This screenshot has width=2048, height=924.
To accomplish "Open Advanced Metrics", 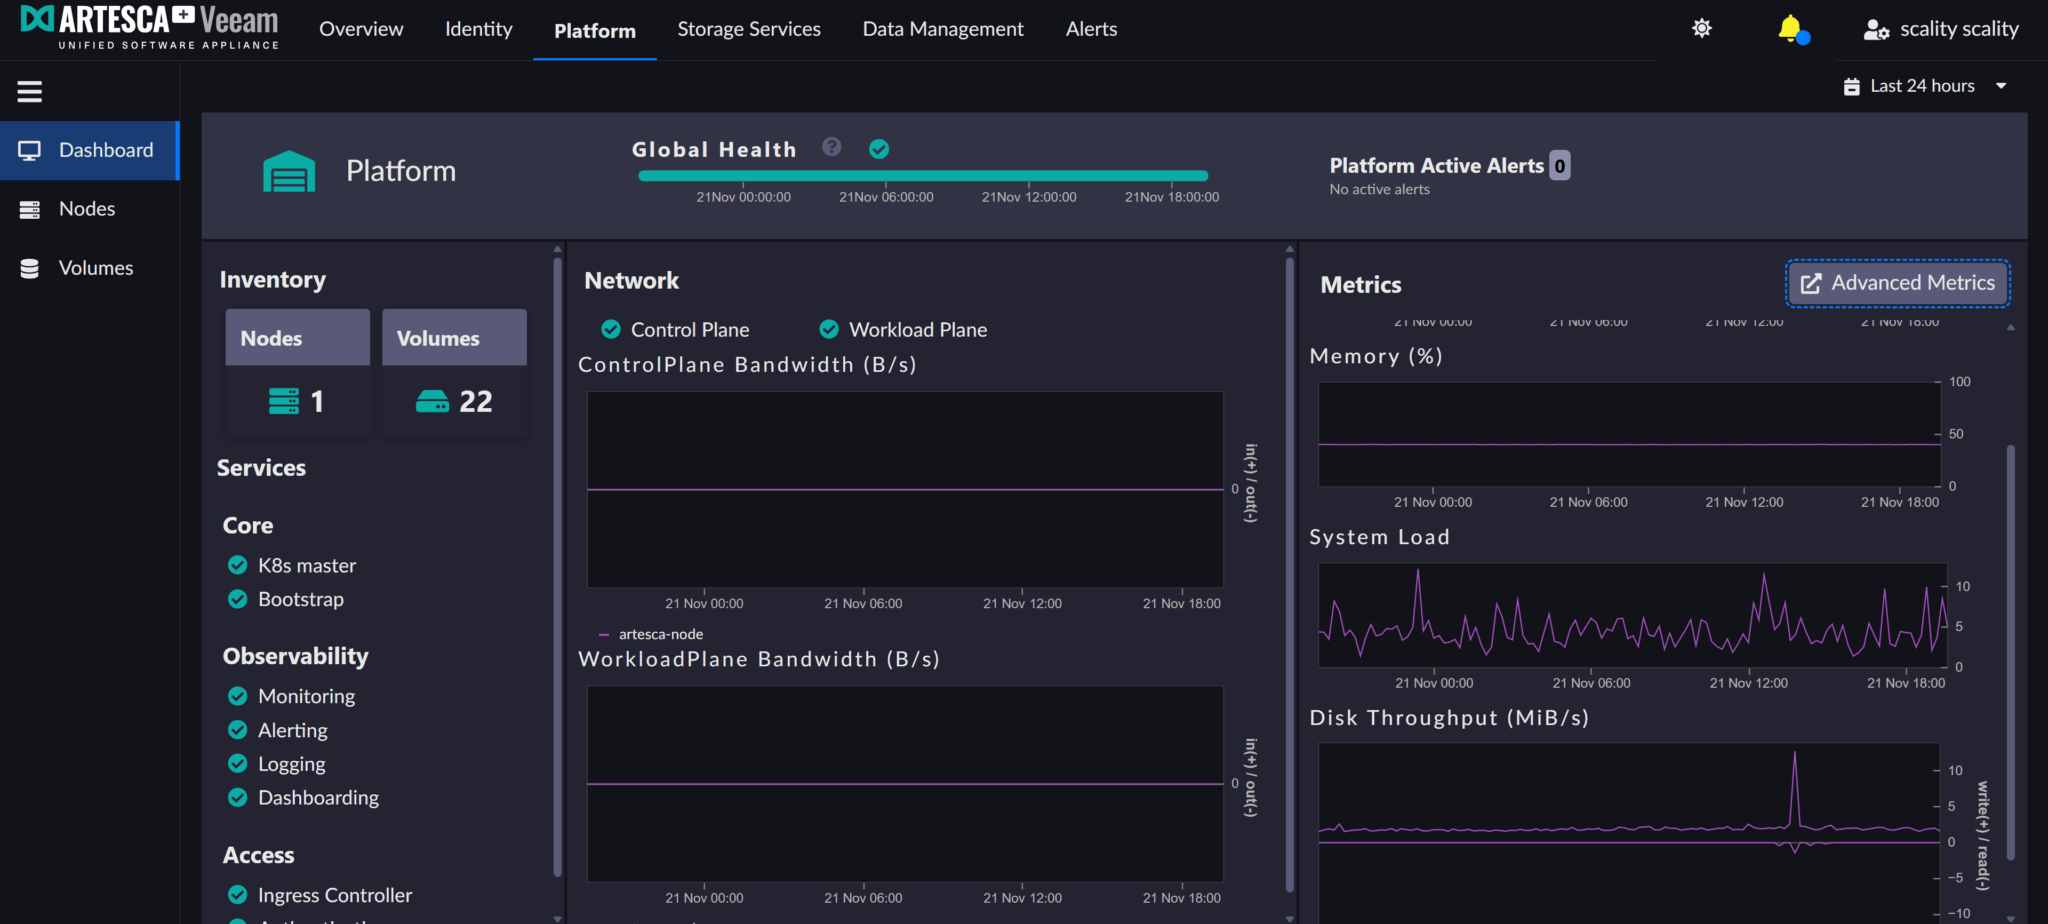I will (1897, 284).
